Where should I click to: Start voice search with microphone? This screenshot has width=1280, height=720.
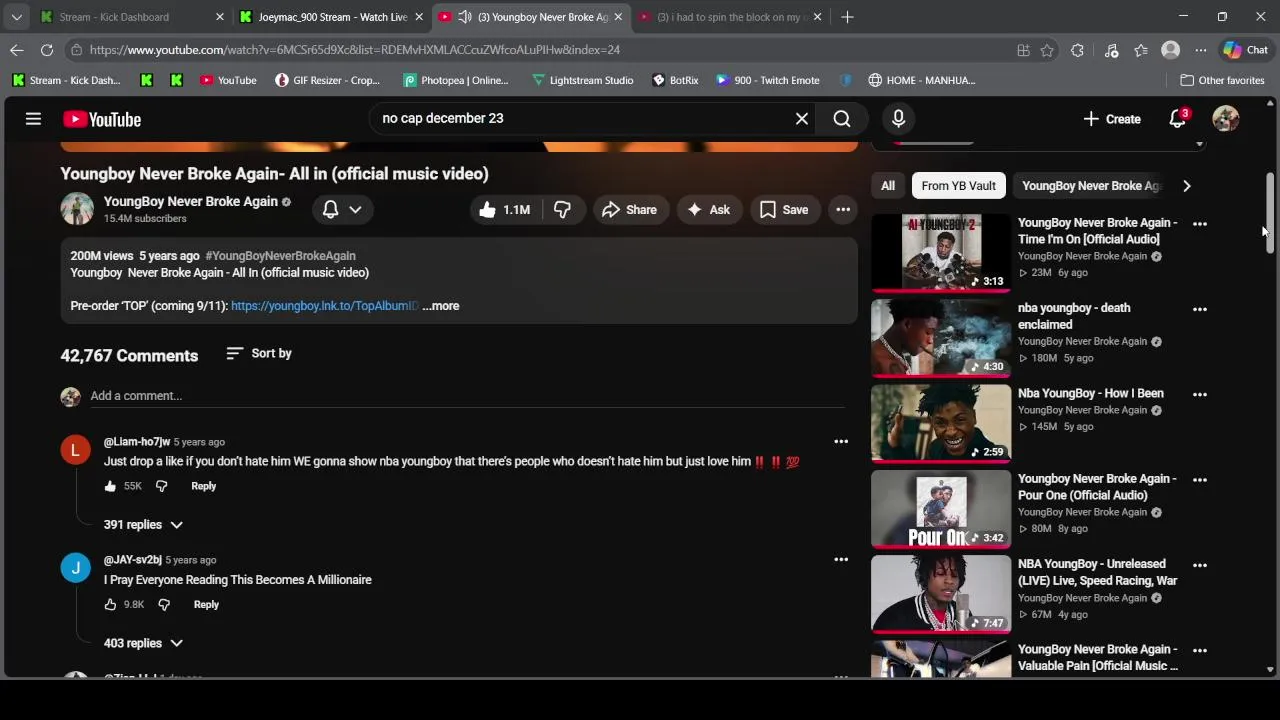(x=898, y=119)
